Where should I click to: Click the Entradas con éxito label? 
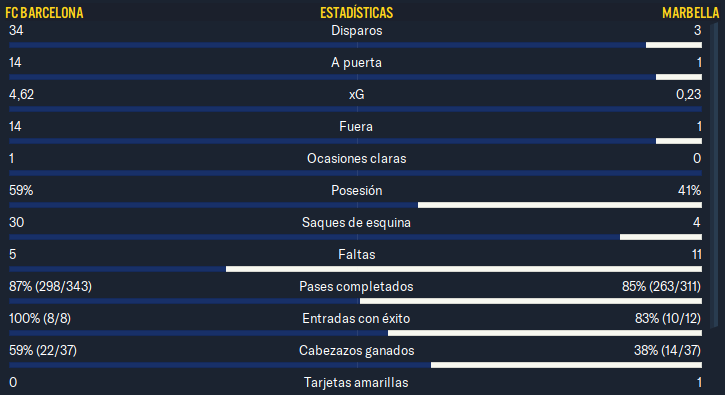click(x=356, y=318)
